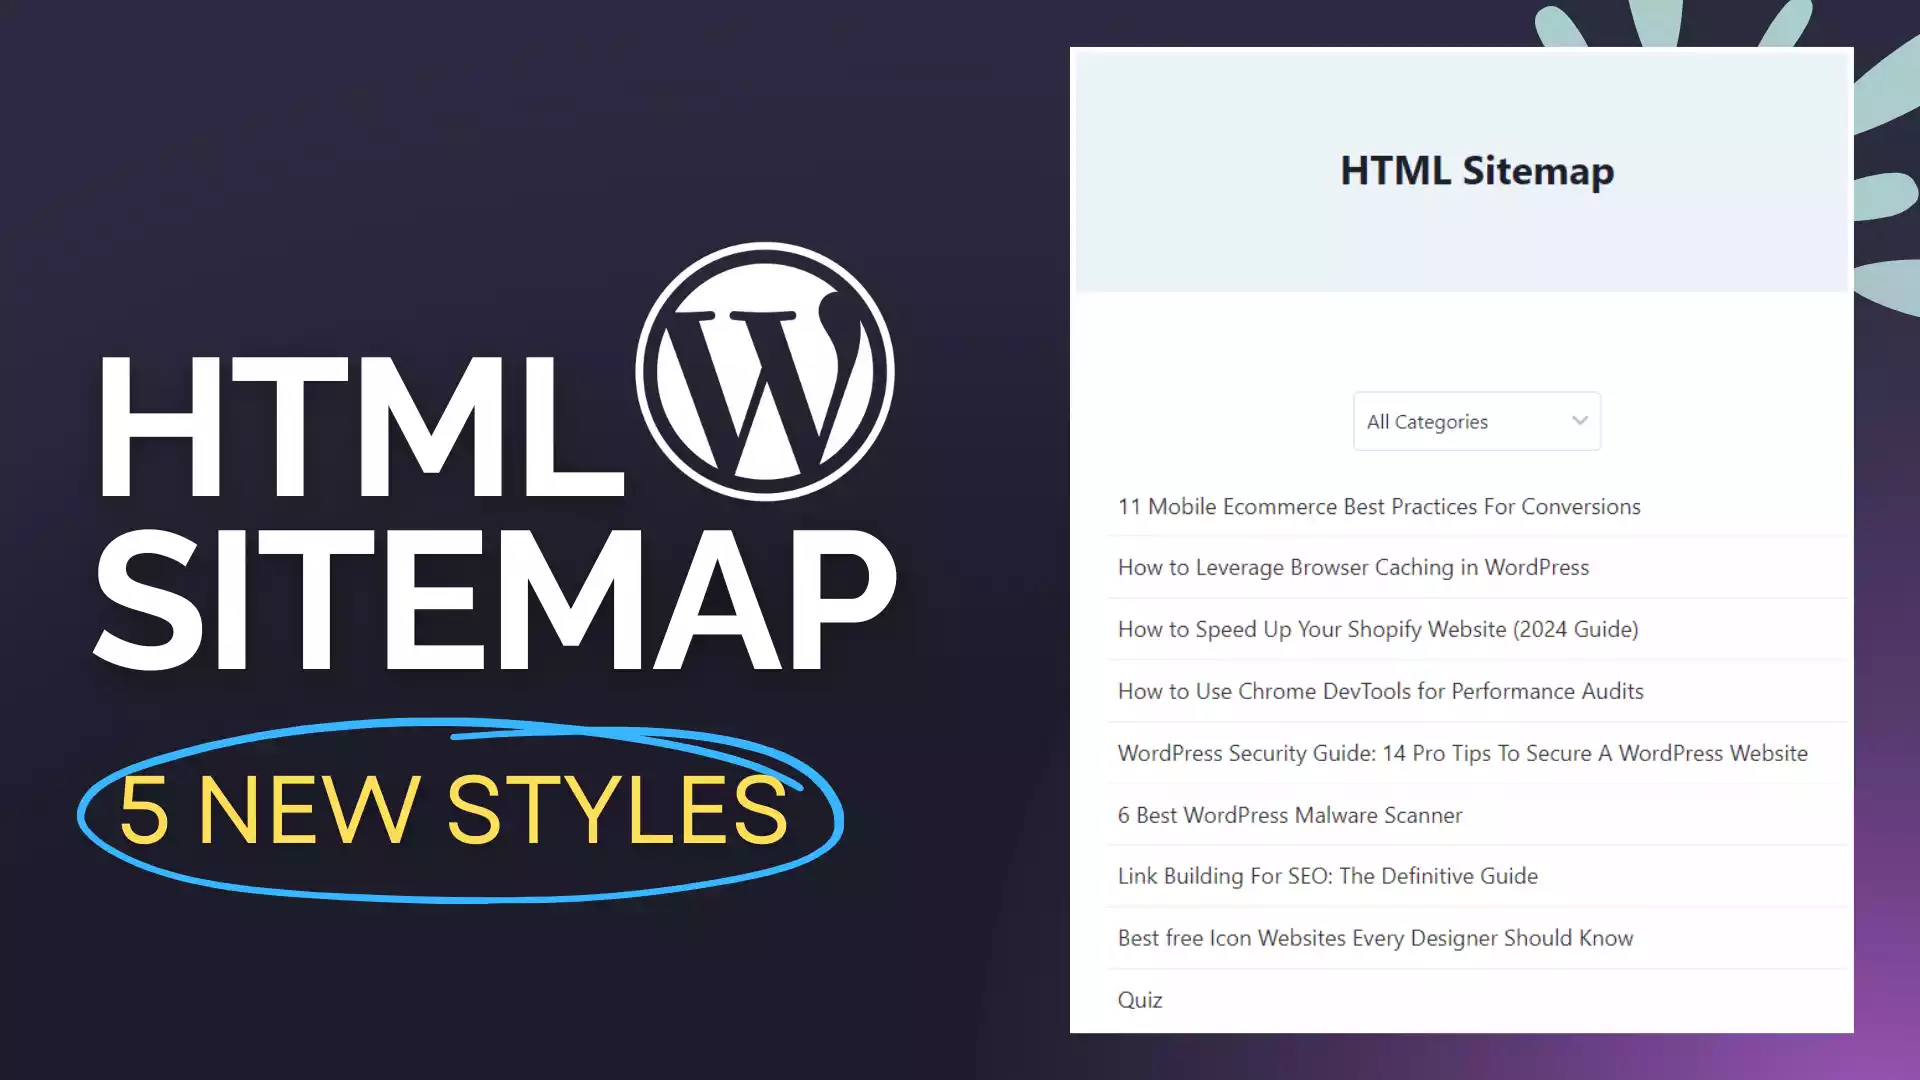The width and height of the screenshot is (1920, 1080).
Task: Click the dropdown chevron arrow next to All Categories
Action: click(1579, 421)
